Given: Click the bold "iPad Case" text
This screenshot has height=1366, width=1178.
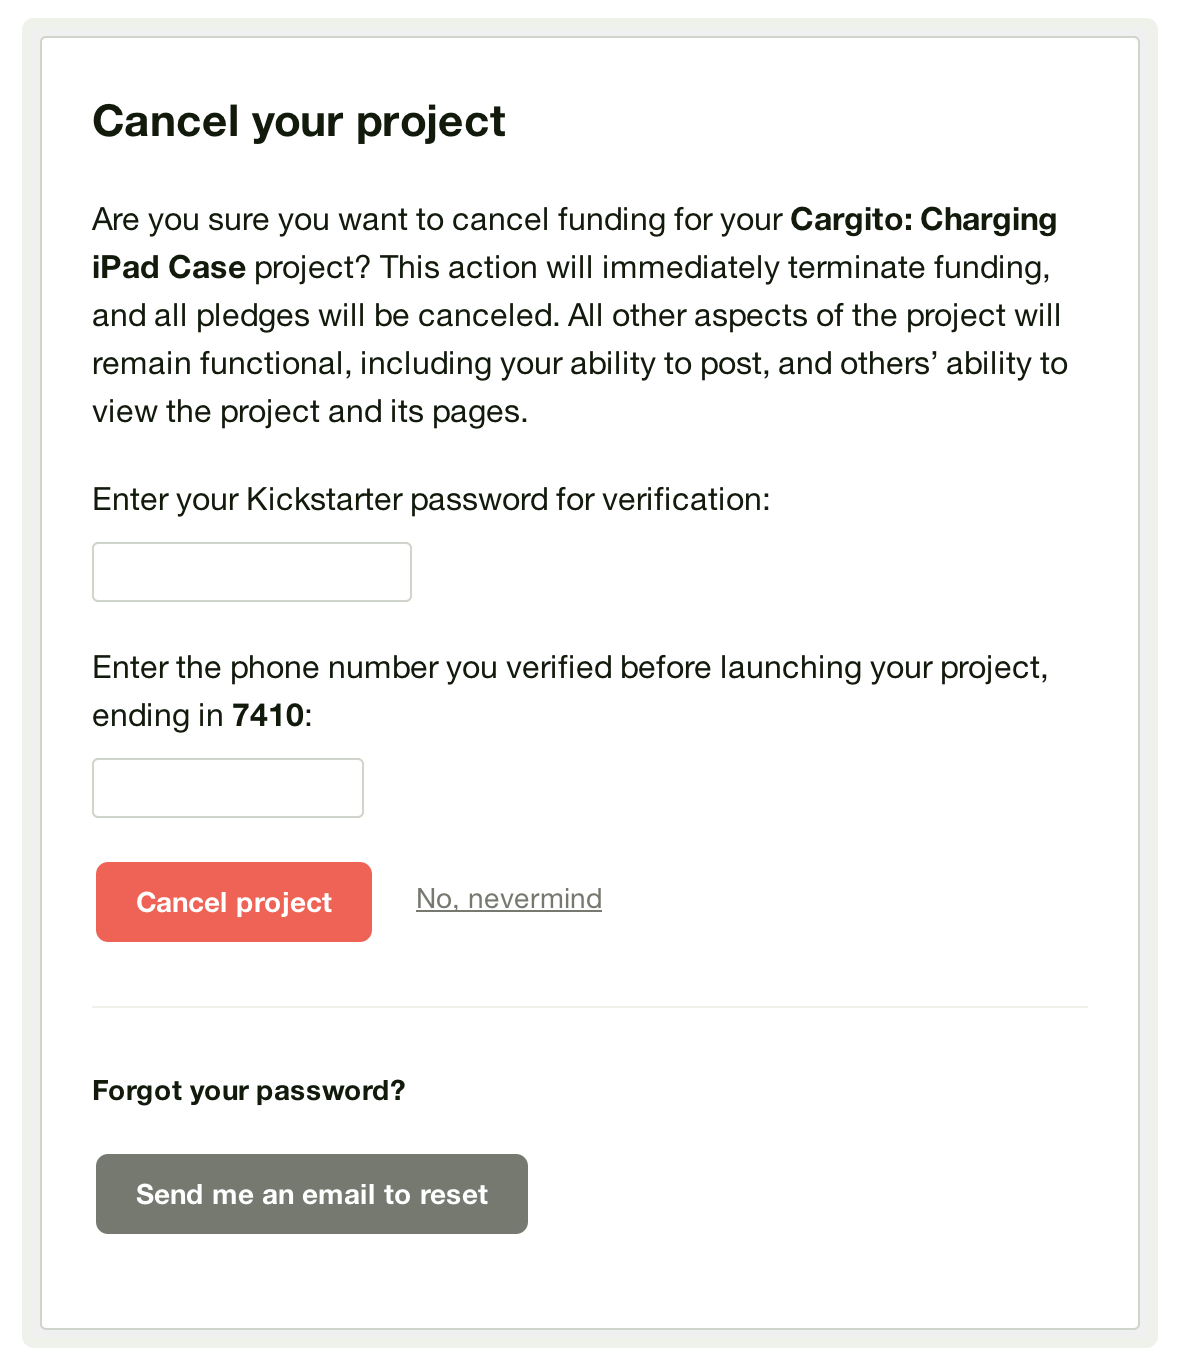Looking at the screenshot, I should point(168,267).
